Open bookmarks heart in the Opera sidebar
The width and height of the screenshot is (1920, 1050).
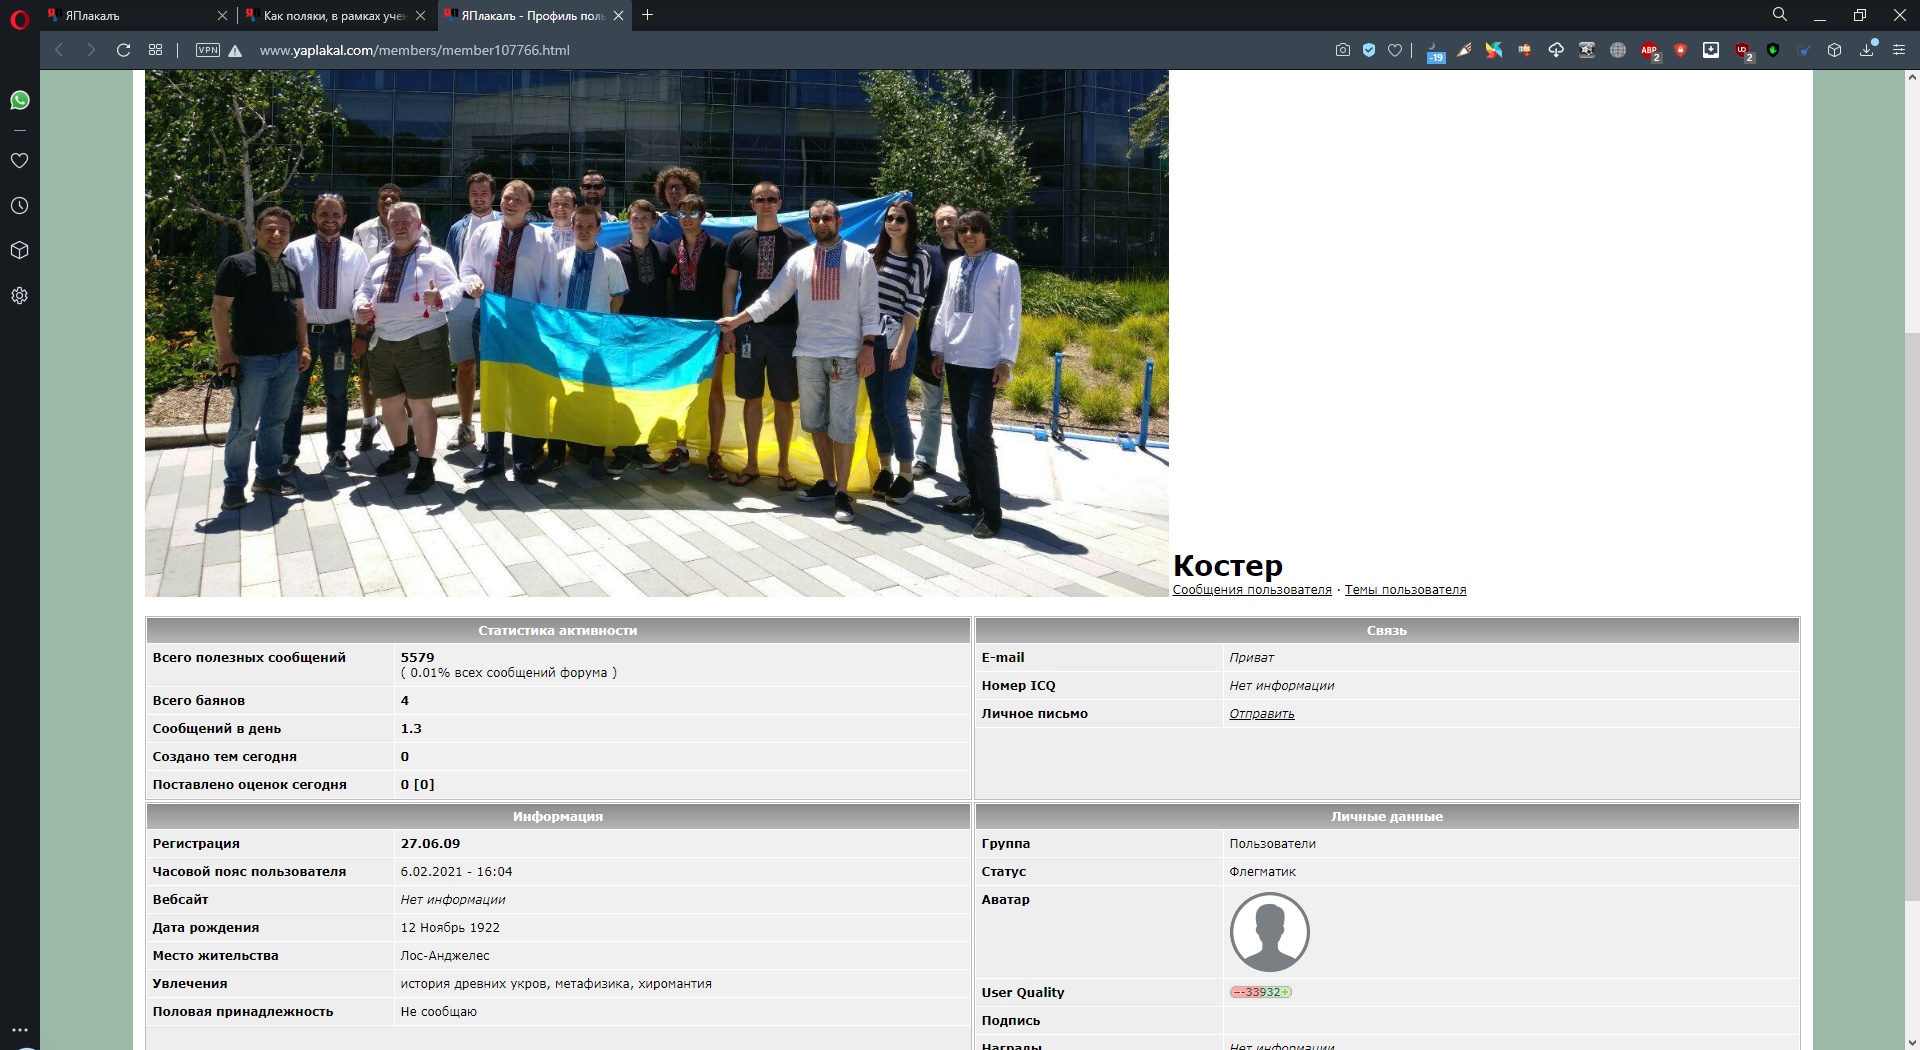tap(19, 160)
